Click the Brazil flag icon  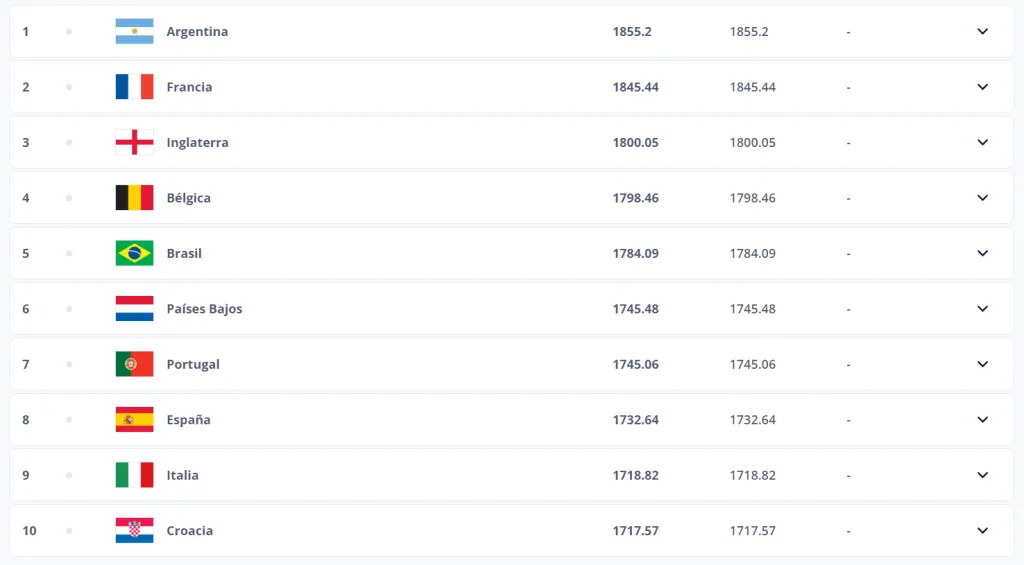coord(134,253)
